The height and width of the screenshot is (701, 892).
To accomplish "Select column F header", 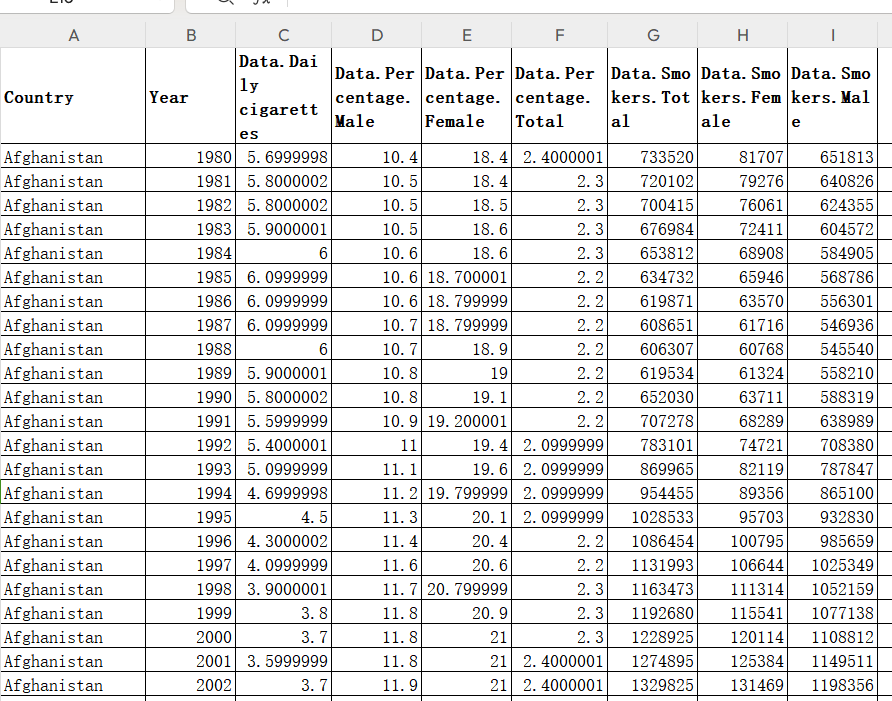I will click(x=559, y=35).
